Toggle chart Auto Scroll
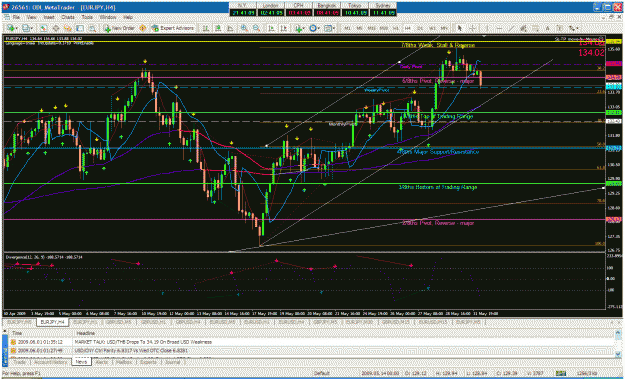The width and height of the screenshot is (625, 379). point(271,28)
